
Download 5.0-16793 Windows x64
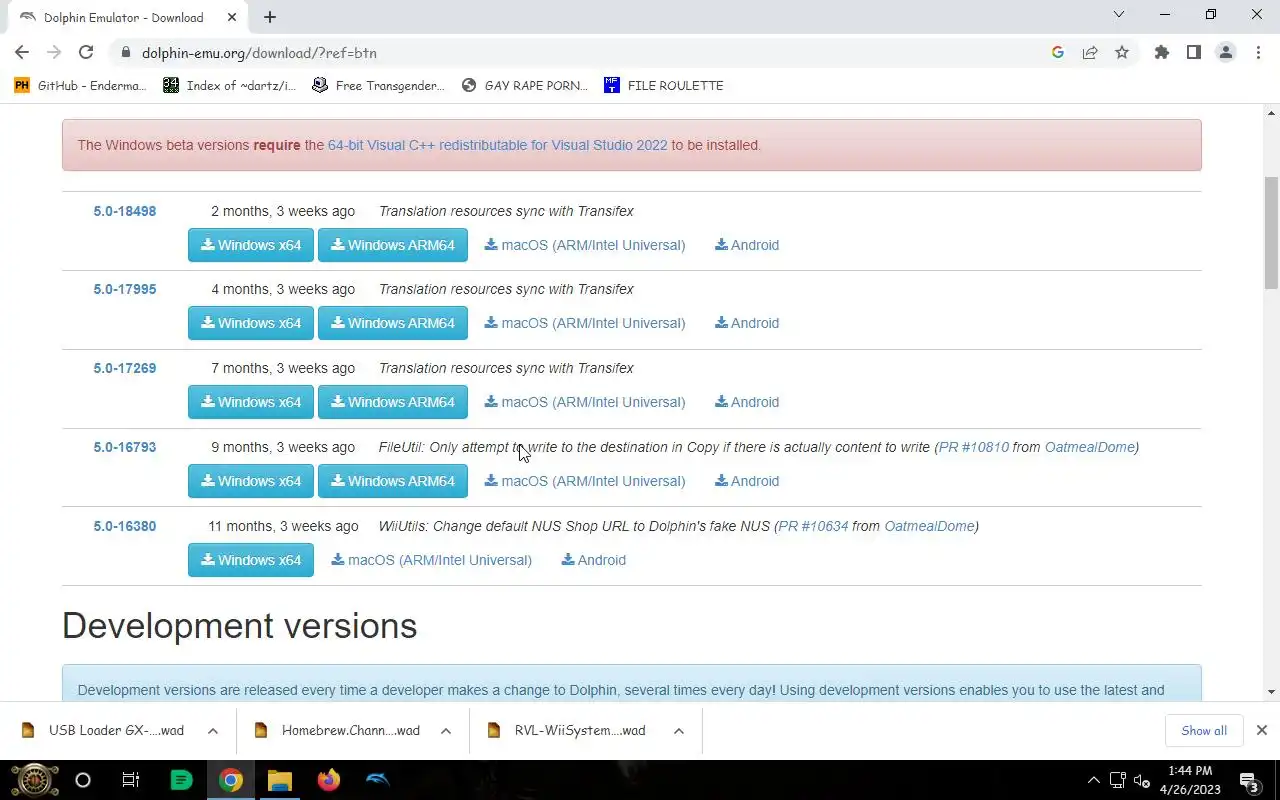[x=251, y=481]
